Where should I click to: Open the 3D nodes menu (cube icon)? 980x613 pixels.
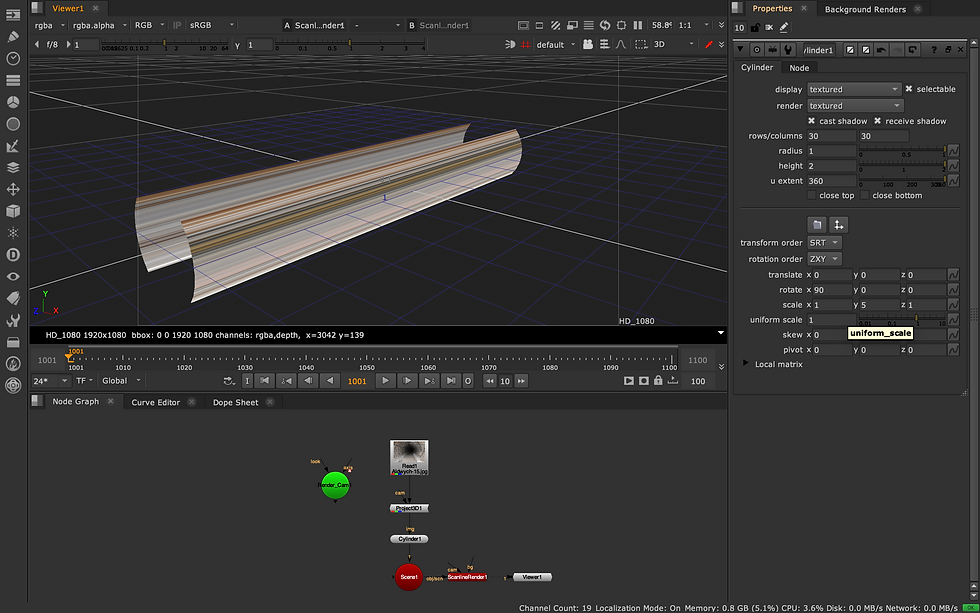click(x=12, y=211)
